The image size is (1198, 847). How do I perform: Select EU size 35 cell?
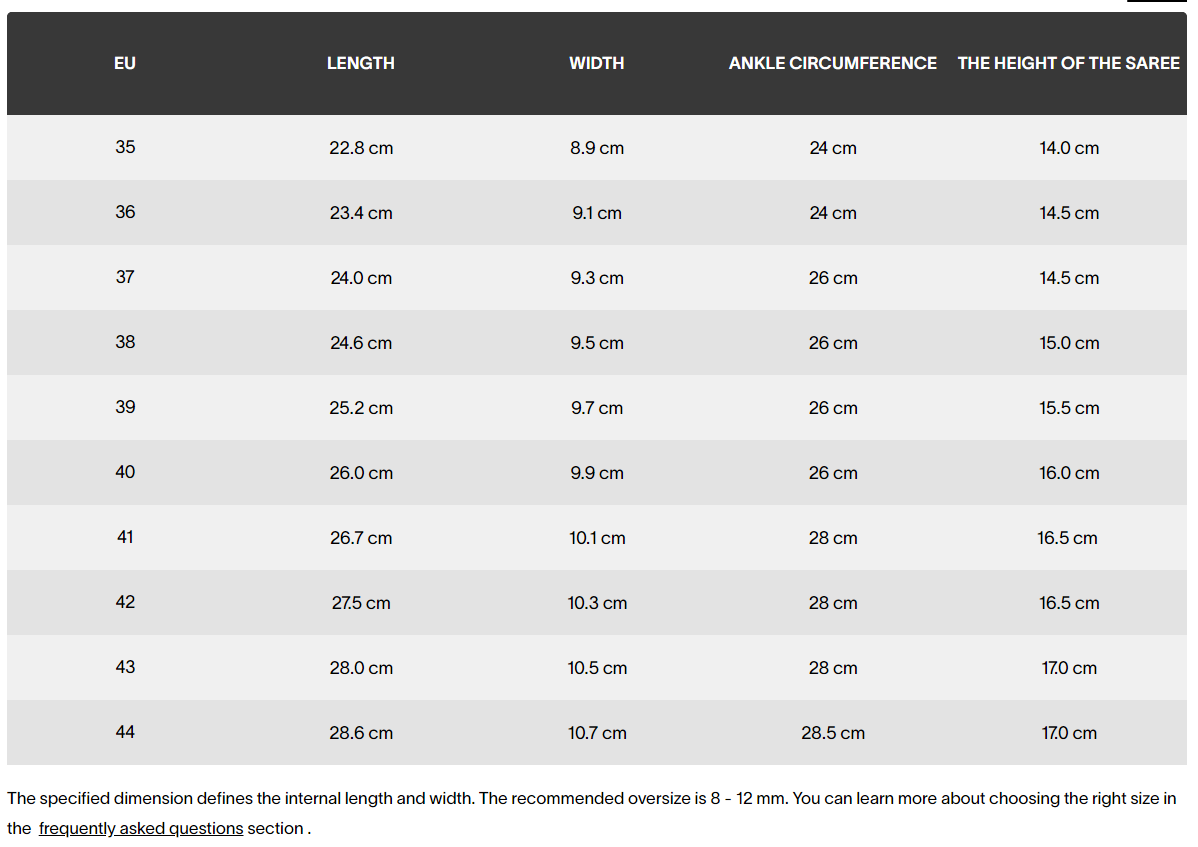tap(125, 147)
